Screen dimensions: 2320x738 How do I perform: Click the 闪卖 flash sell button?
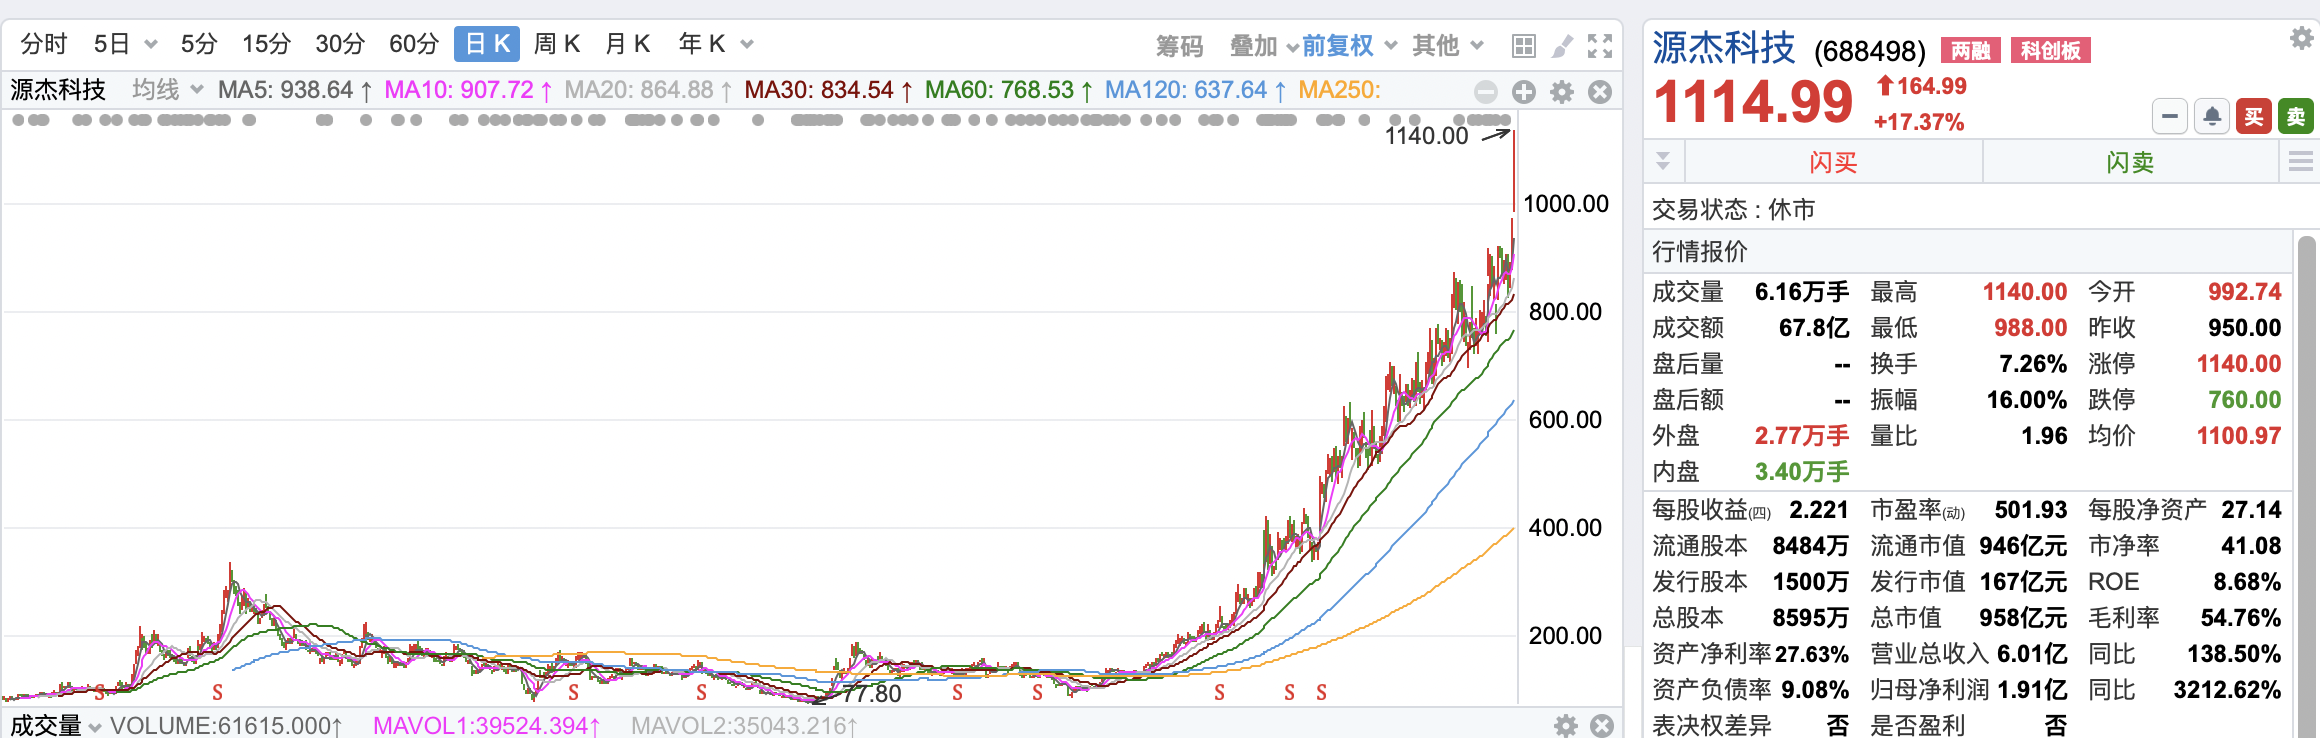(2130, 162)
